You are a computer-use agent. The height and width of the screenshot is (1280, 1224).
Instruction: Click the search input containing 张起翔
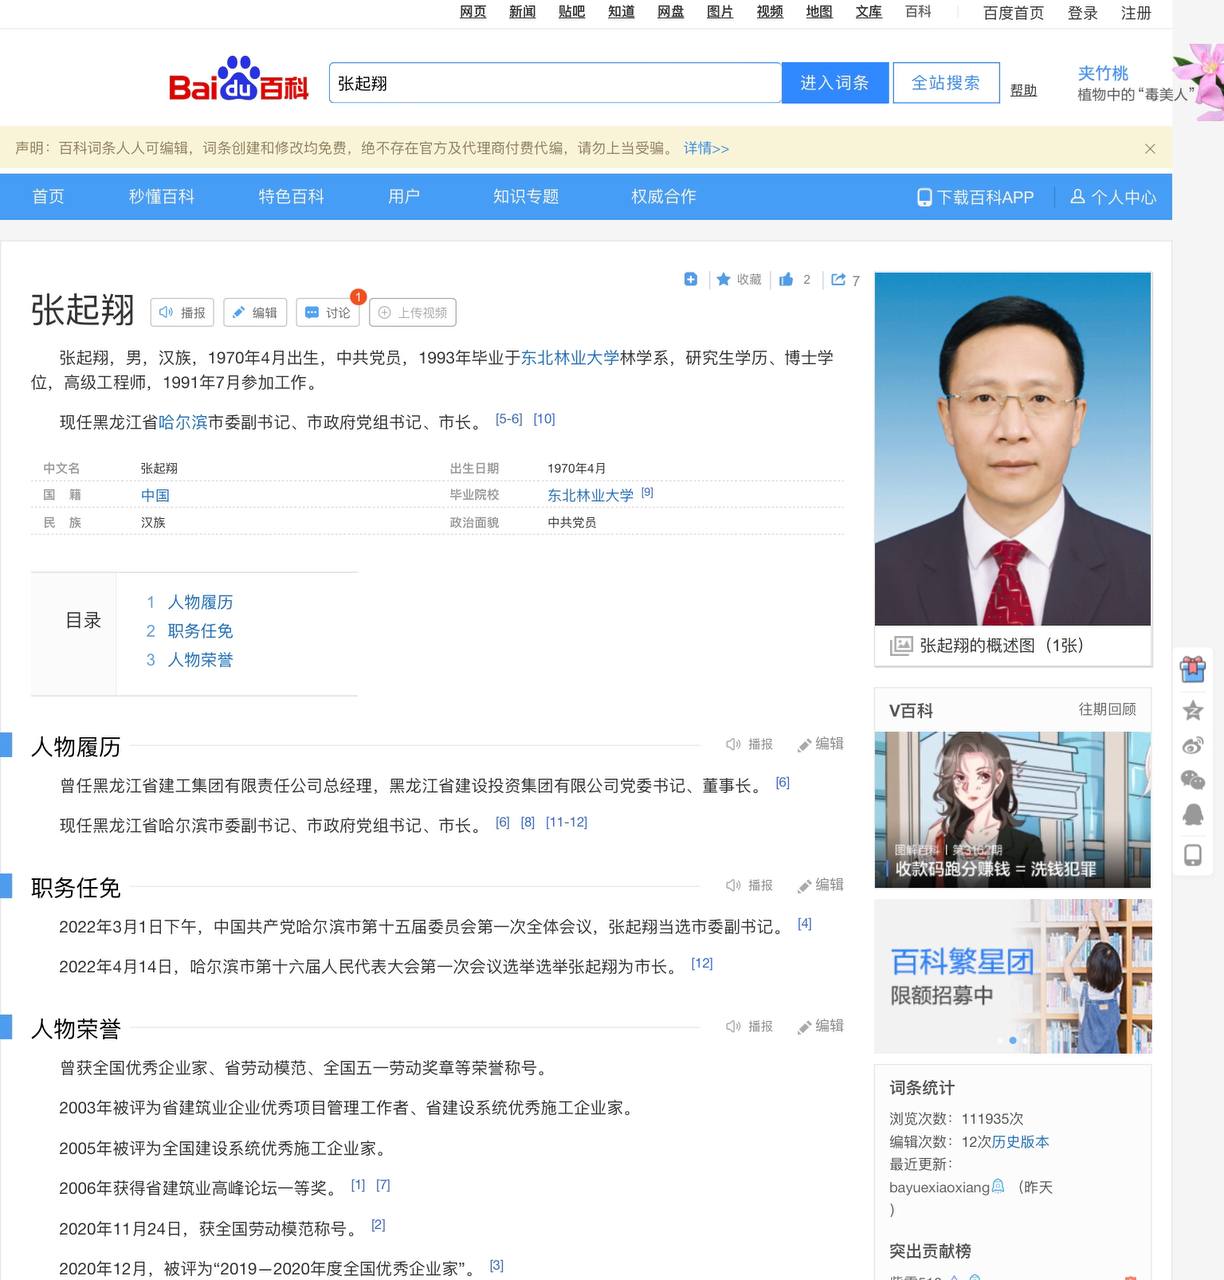pos(555,83)
